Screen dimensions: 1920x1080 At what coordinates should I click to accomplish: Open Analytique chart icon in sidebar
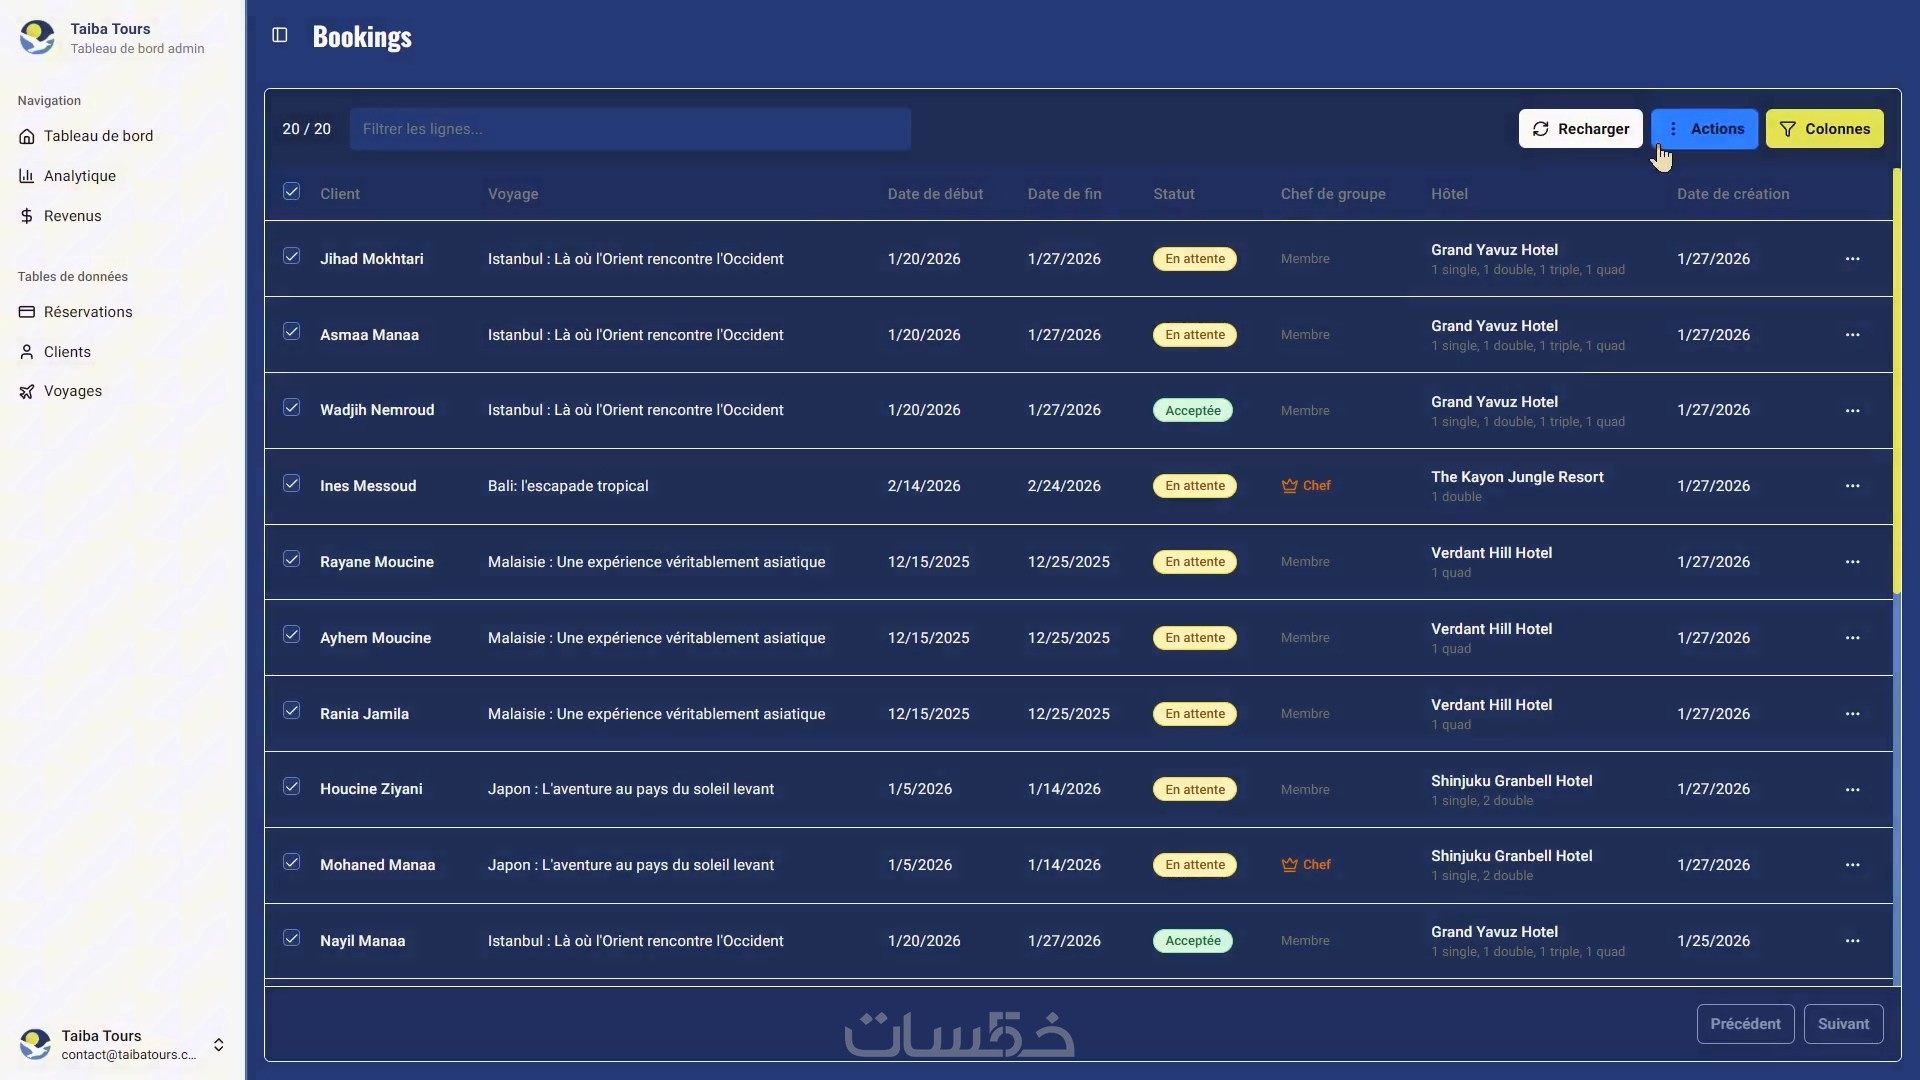click(x=27, y=176)
